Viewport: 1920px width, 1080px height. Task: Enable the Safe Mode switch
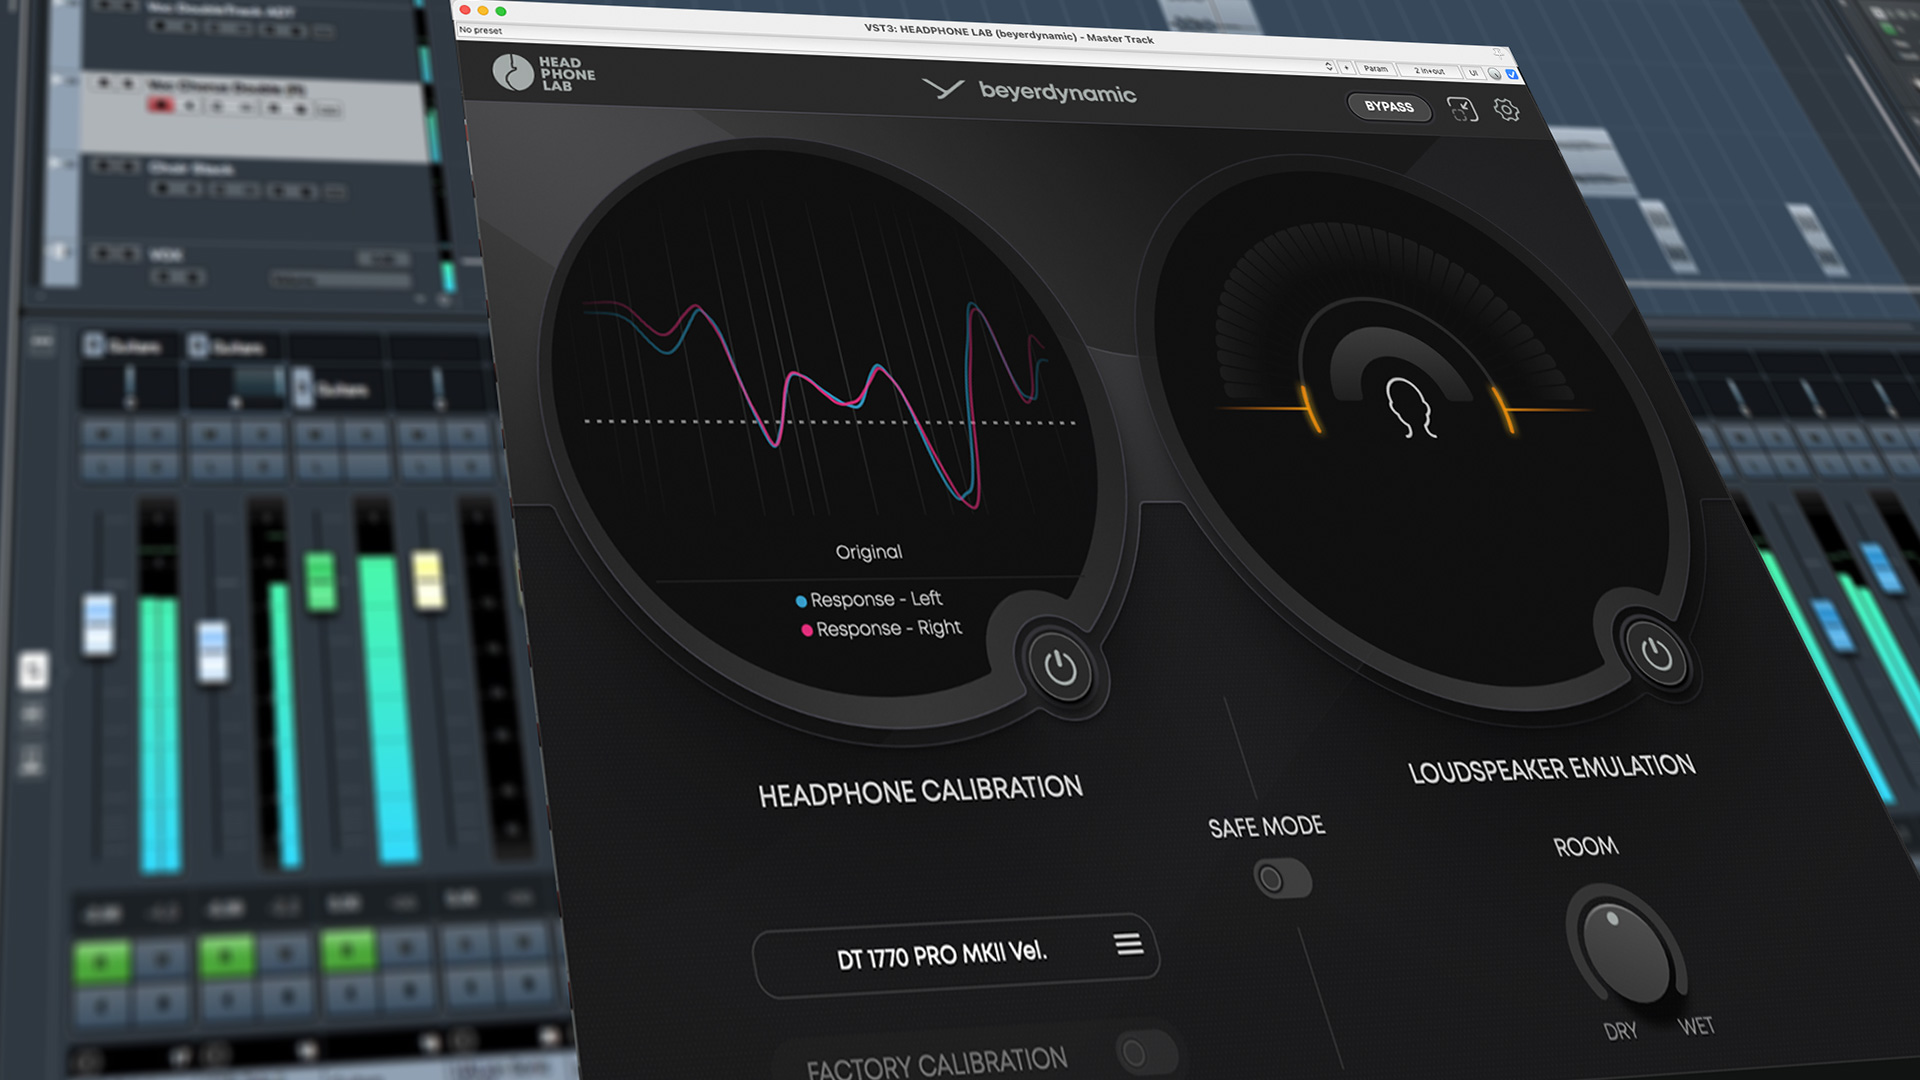point(1282,879)
